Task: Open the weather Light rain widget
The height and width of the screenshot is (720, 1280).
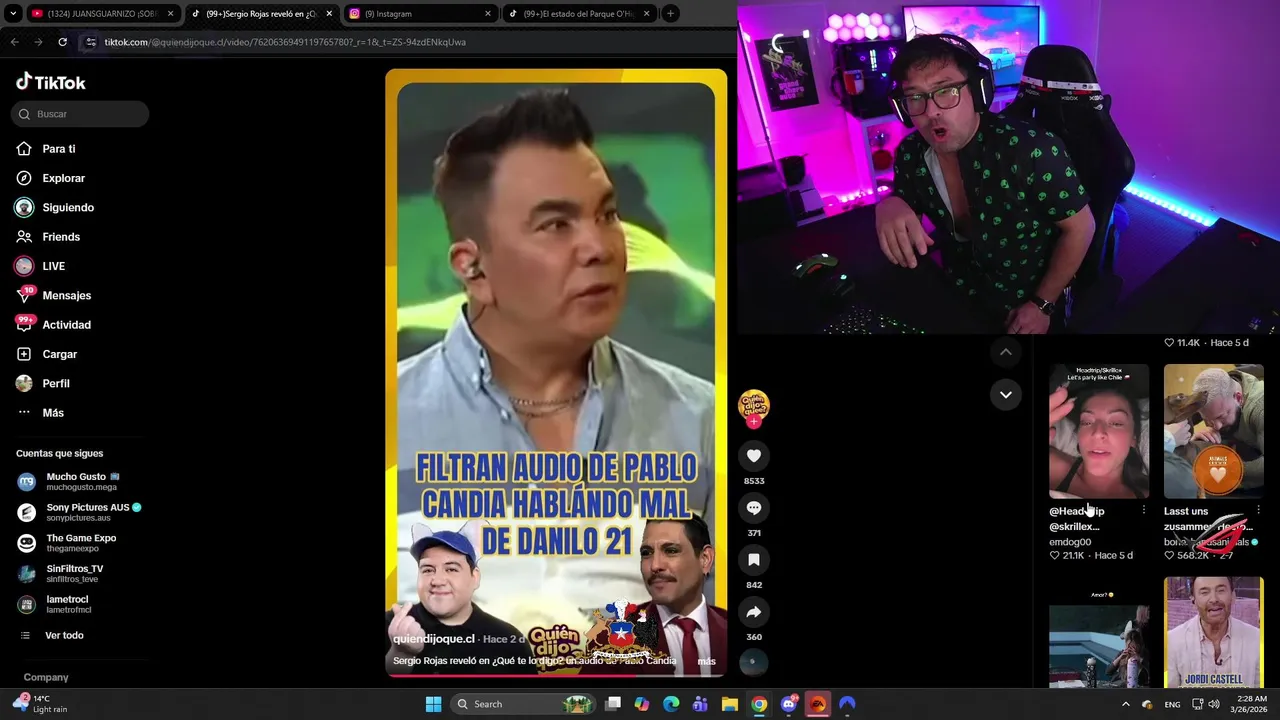Action: coord(40,704)
